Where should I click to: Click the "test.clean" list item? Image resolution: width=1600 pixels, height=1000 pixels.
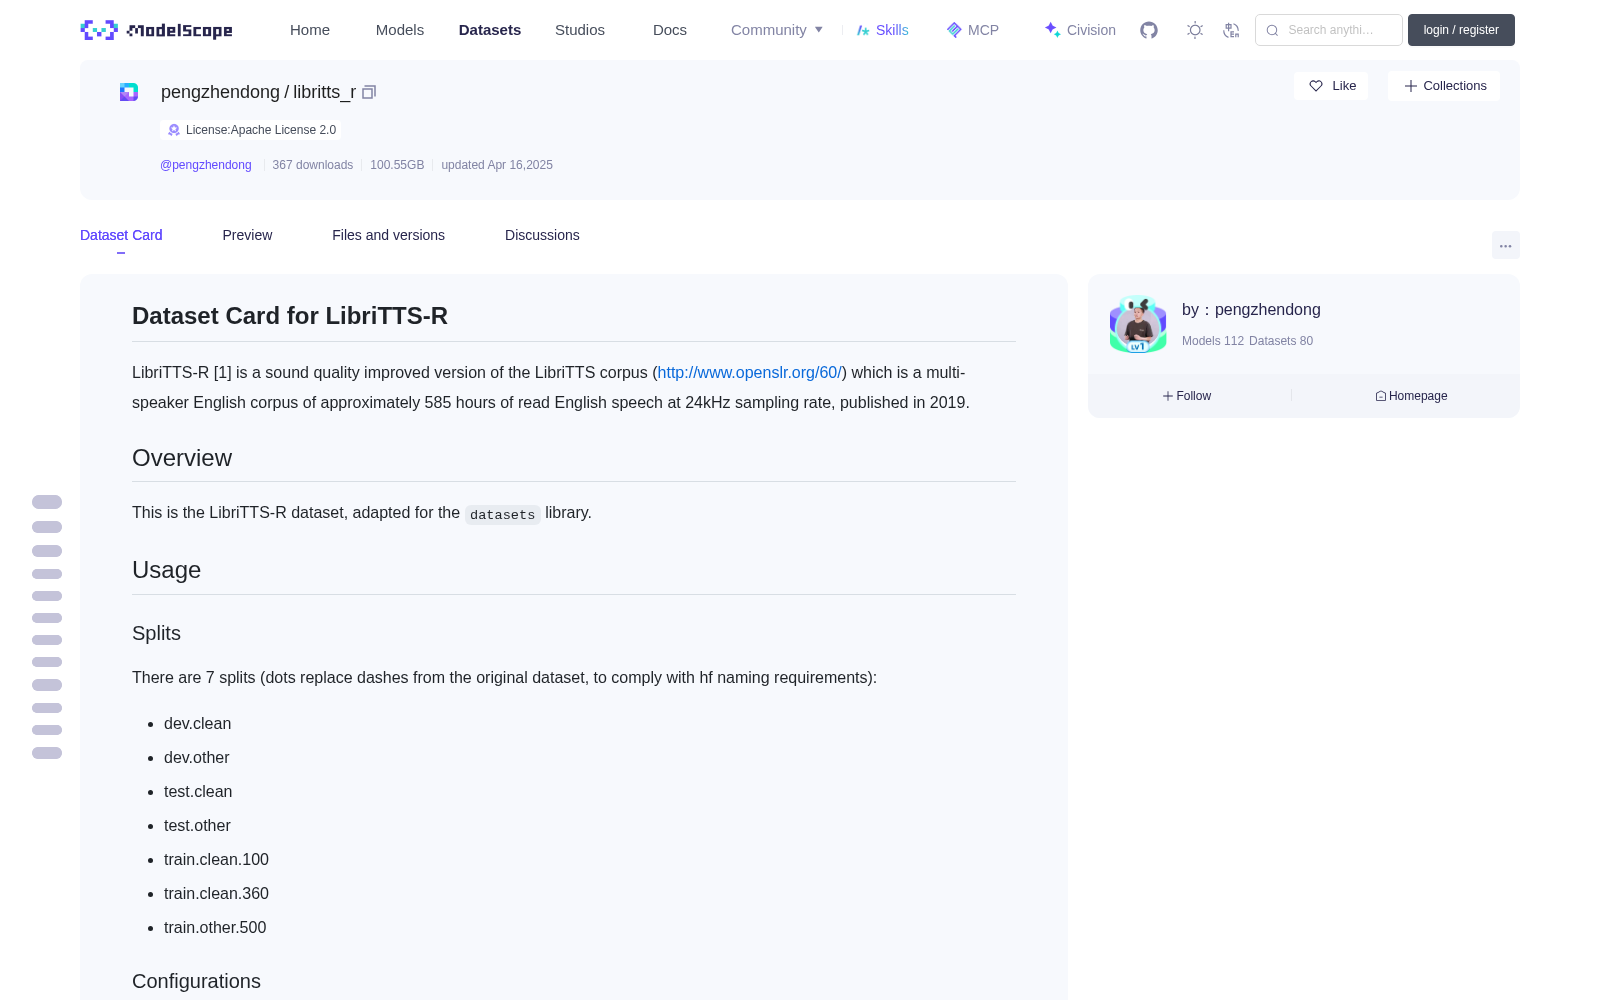coord(198,792)
